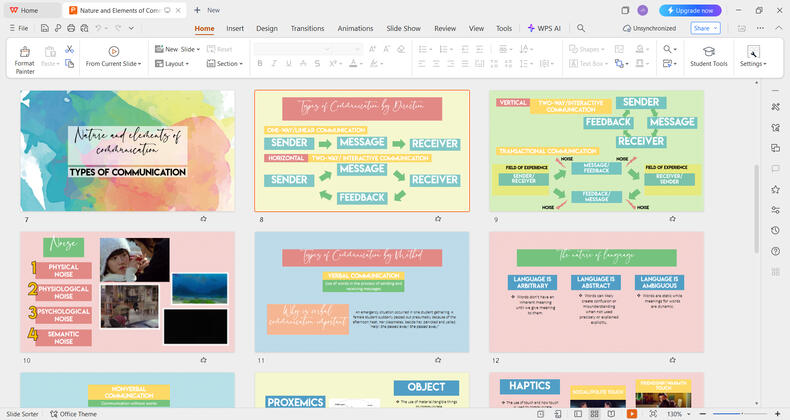Open the Tools tab

coord(504,28)
